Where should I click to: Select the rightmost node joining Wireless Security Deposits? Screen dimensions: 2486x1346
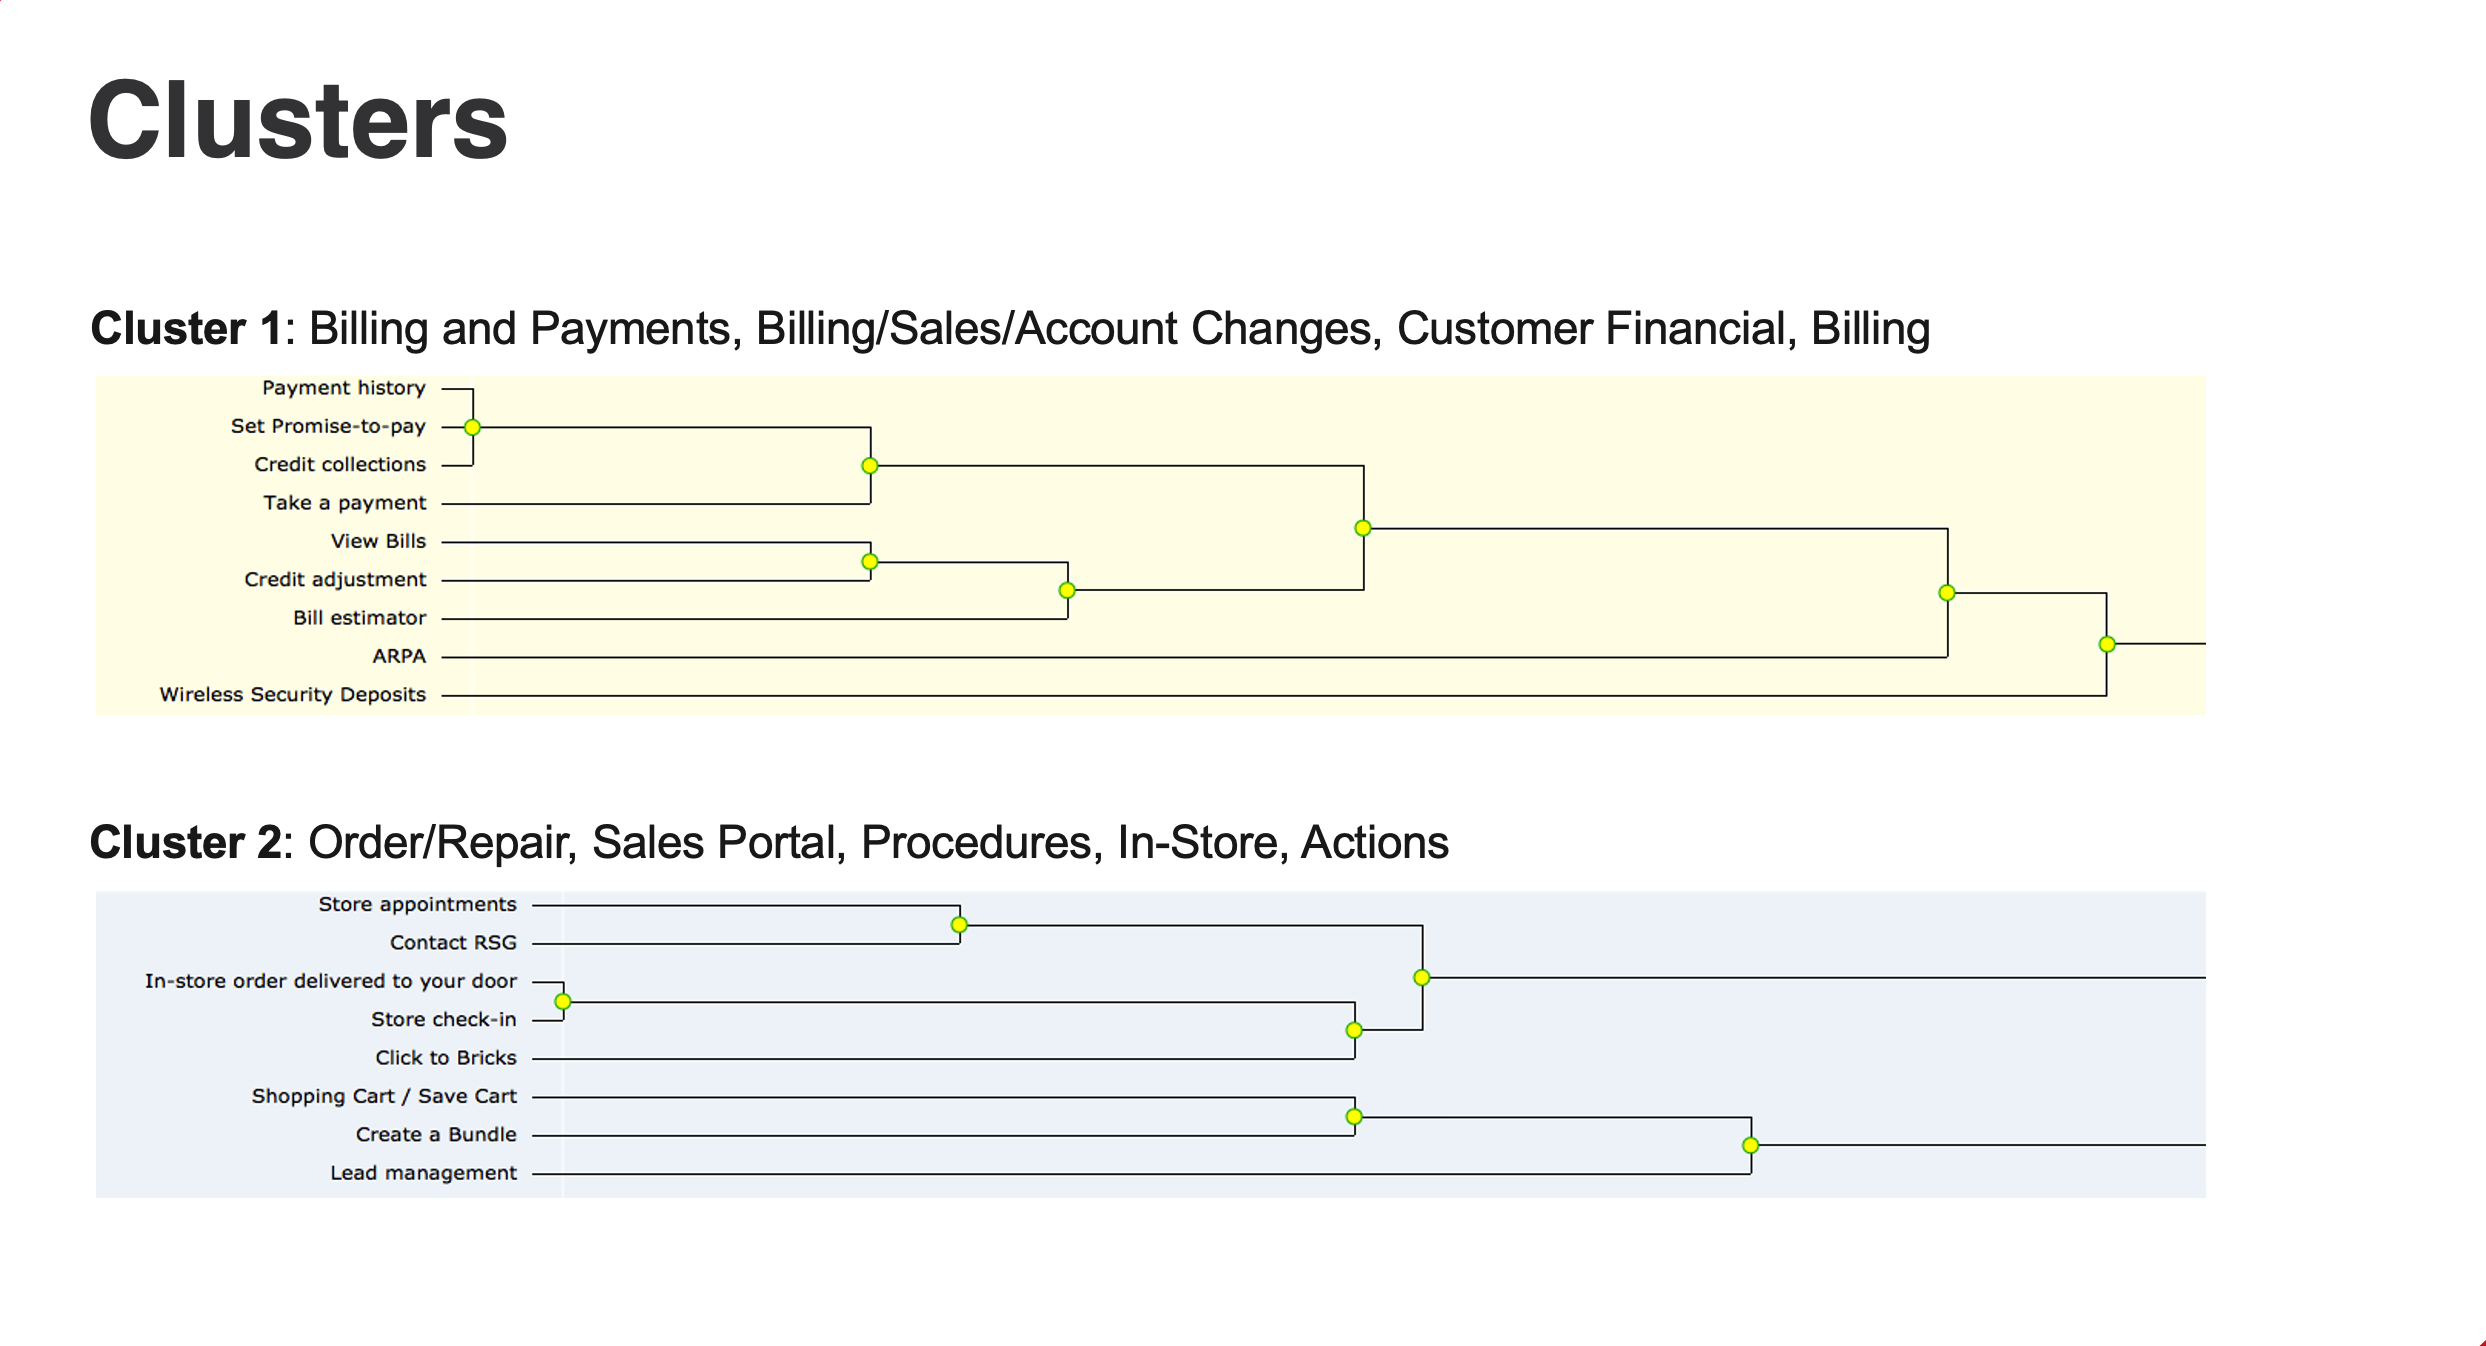pyautogui.click(x=2107, y=644)
